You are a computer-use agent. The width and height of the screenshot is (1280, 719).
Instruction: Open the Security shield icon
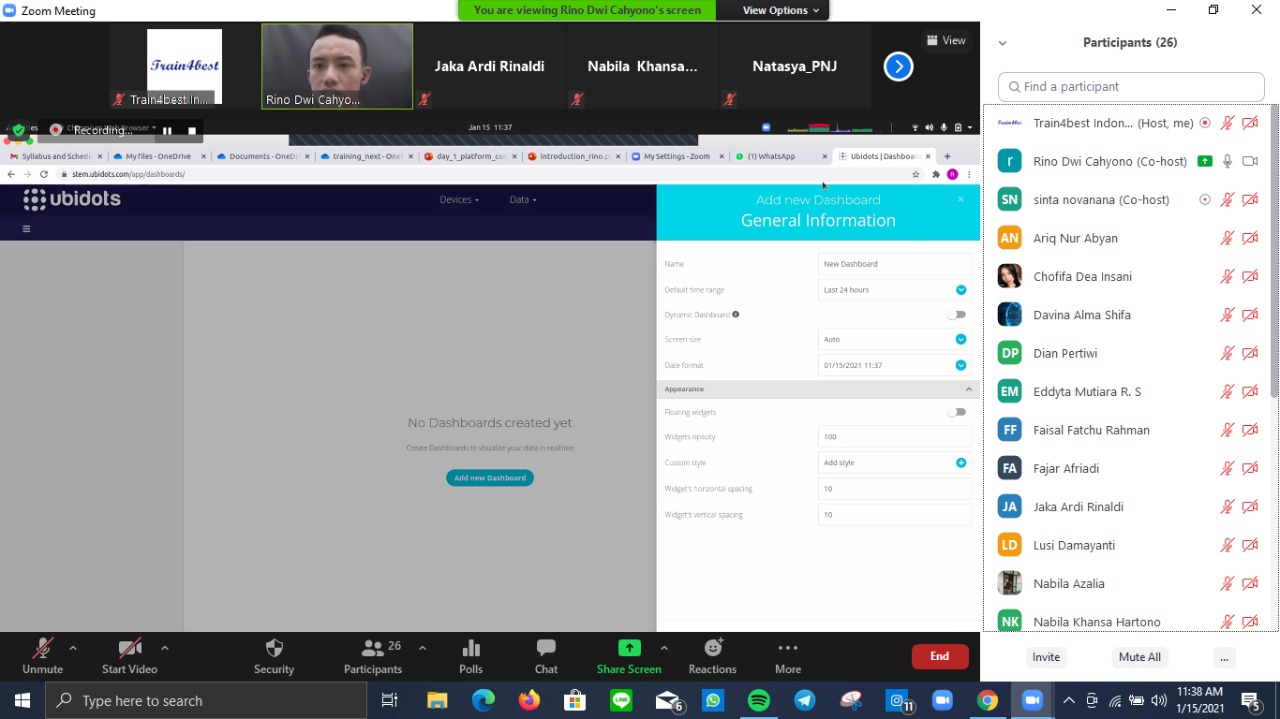coord(274,649)
